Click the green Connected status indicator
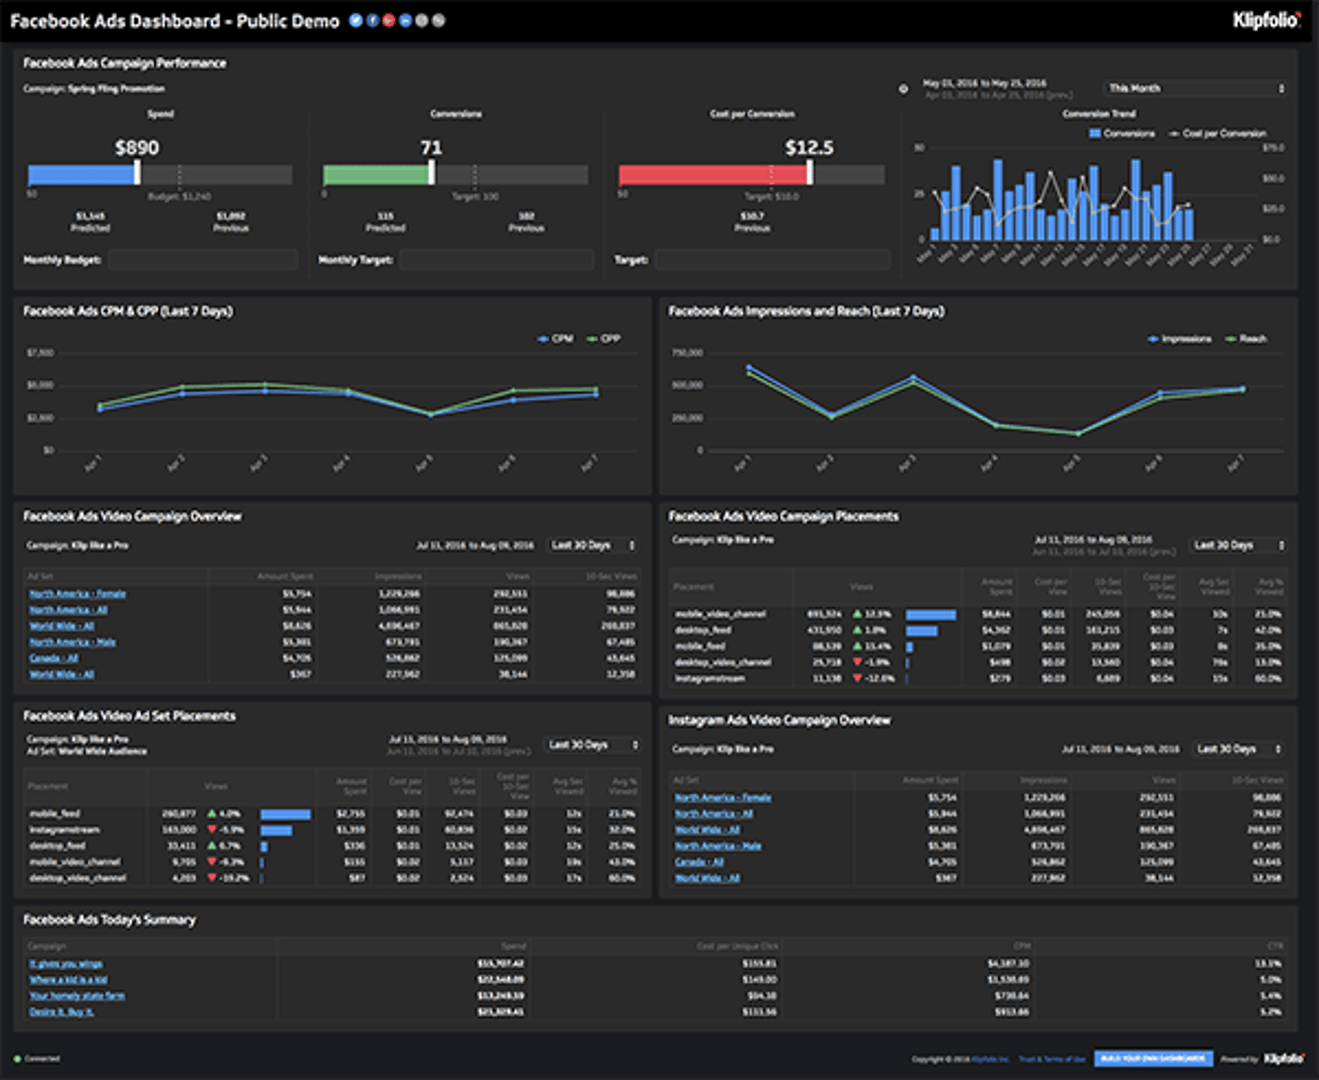The height and width of the screenshot is (1080, 1319). pyautogui.click(x=17, y=1059)
